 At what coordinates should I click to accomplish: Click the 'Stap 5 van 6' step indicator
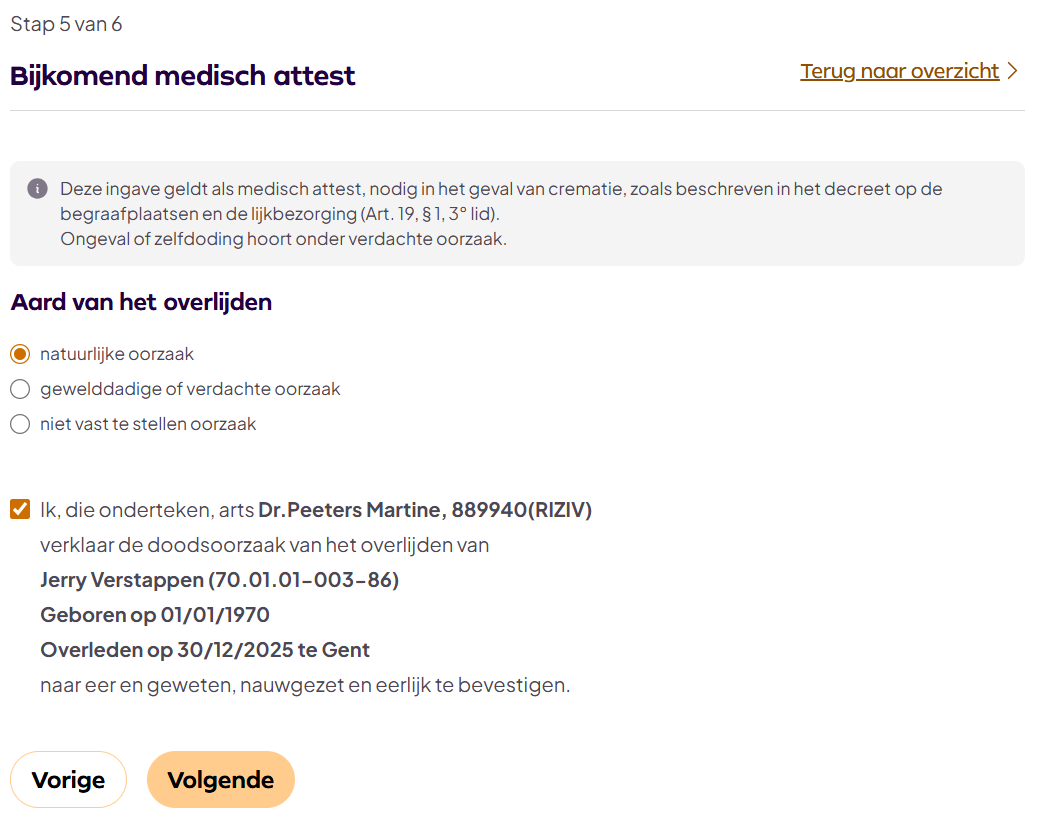point(66,24)
